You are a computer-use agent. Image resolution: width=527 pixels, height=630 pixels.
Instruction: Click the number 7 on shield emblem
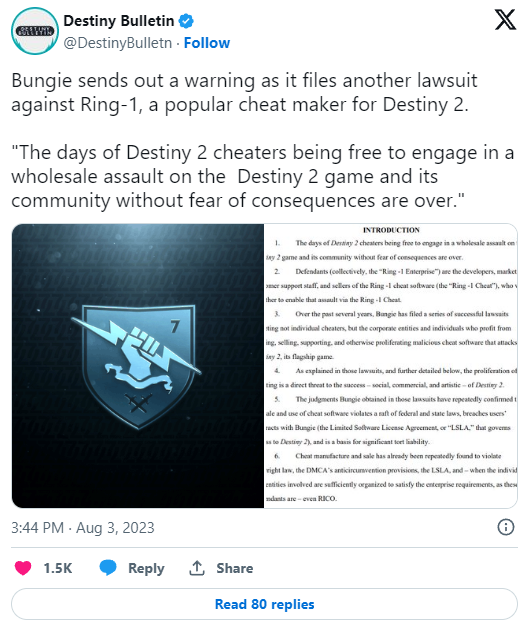(174, 326)
